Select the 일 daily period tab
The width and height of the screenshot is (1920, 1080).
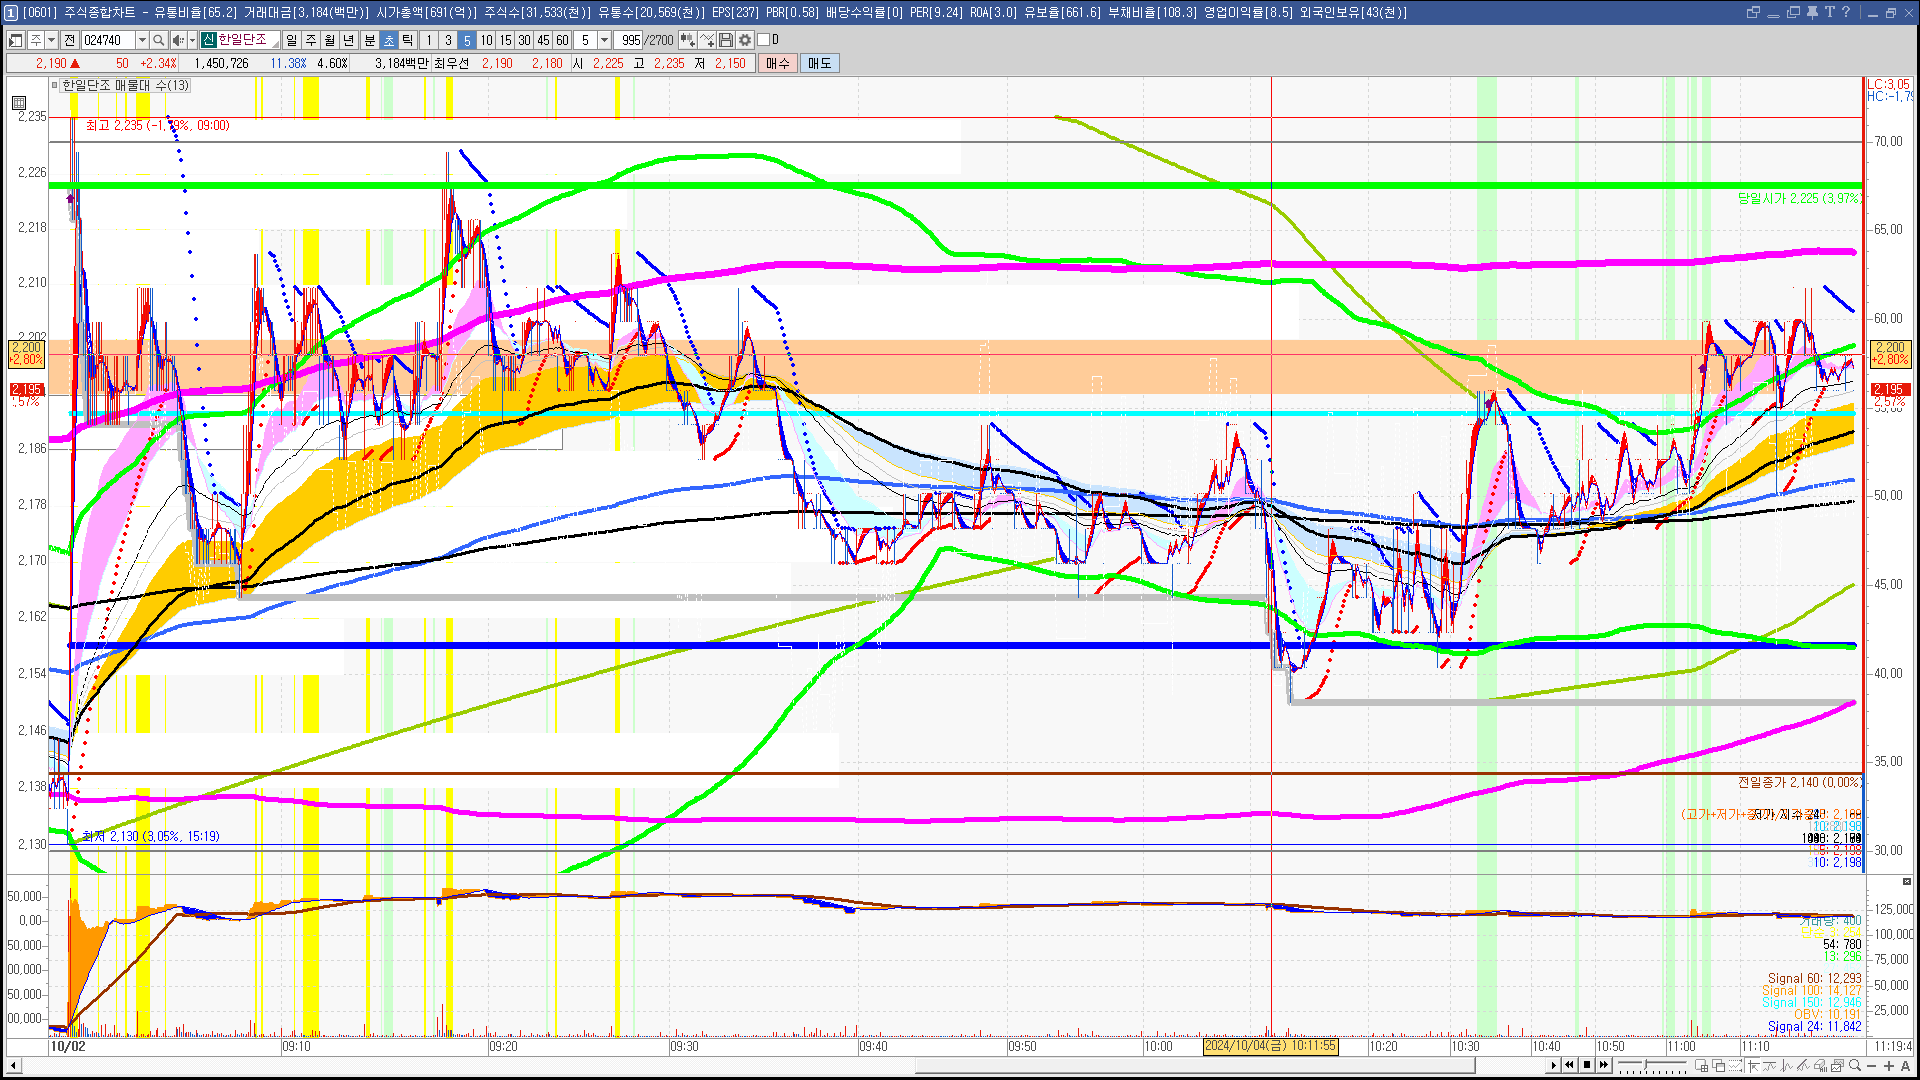(291, 40)
